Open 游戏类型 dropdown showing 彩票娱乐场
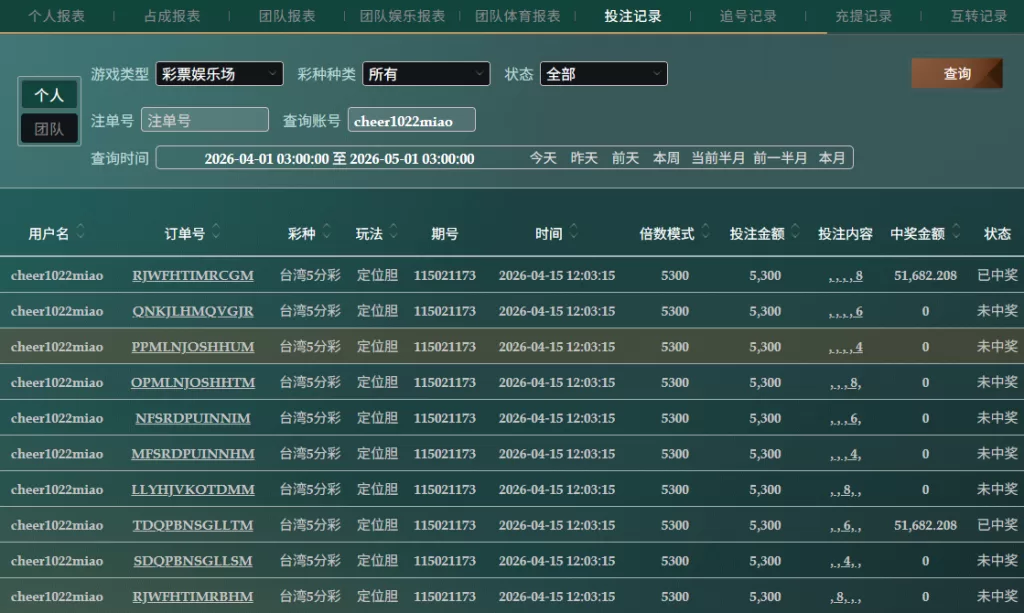The height and width of the screenshot is (613, 1024). (219, 74)
